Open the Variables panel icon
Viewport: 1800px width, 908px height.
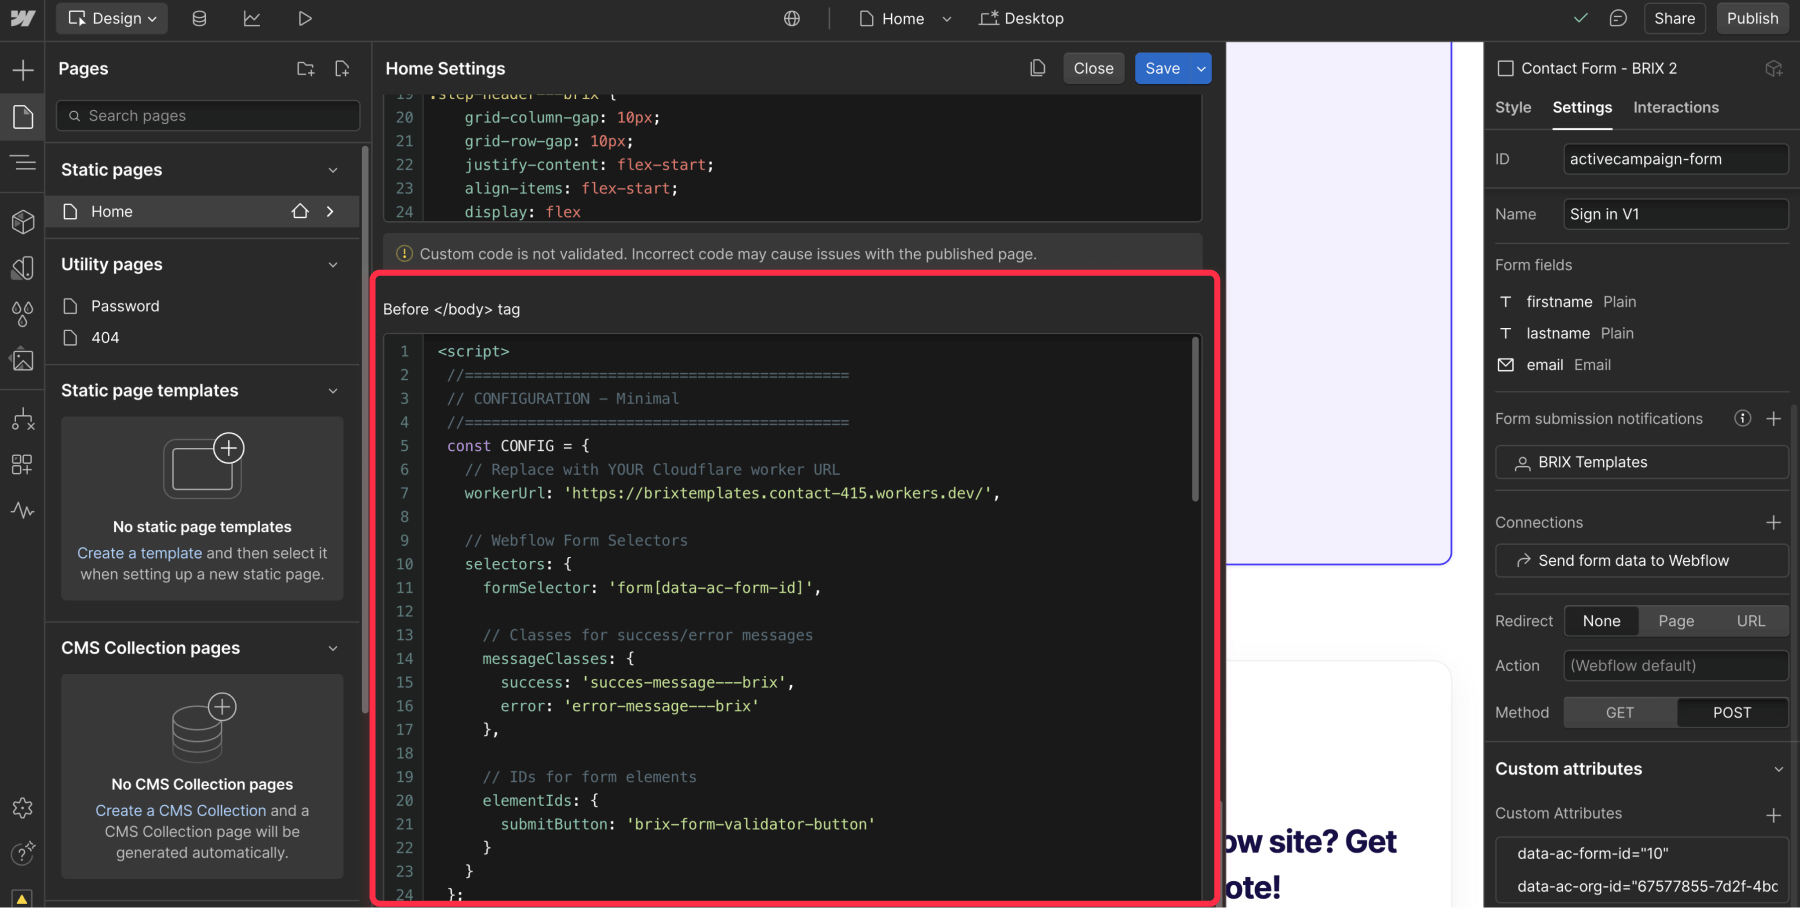tap(22, 267)
